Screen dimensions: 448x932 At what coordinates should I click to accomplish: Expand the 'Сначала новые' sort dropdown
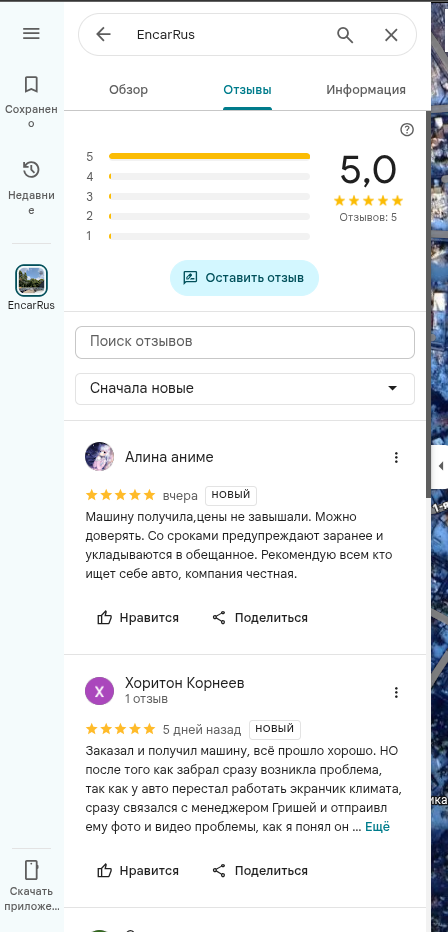tap(245, 389)
